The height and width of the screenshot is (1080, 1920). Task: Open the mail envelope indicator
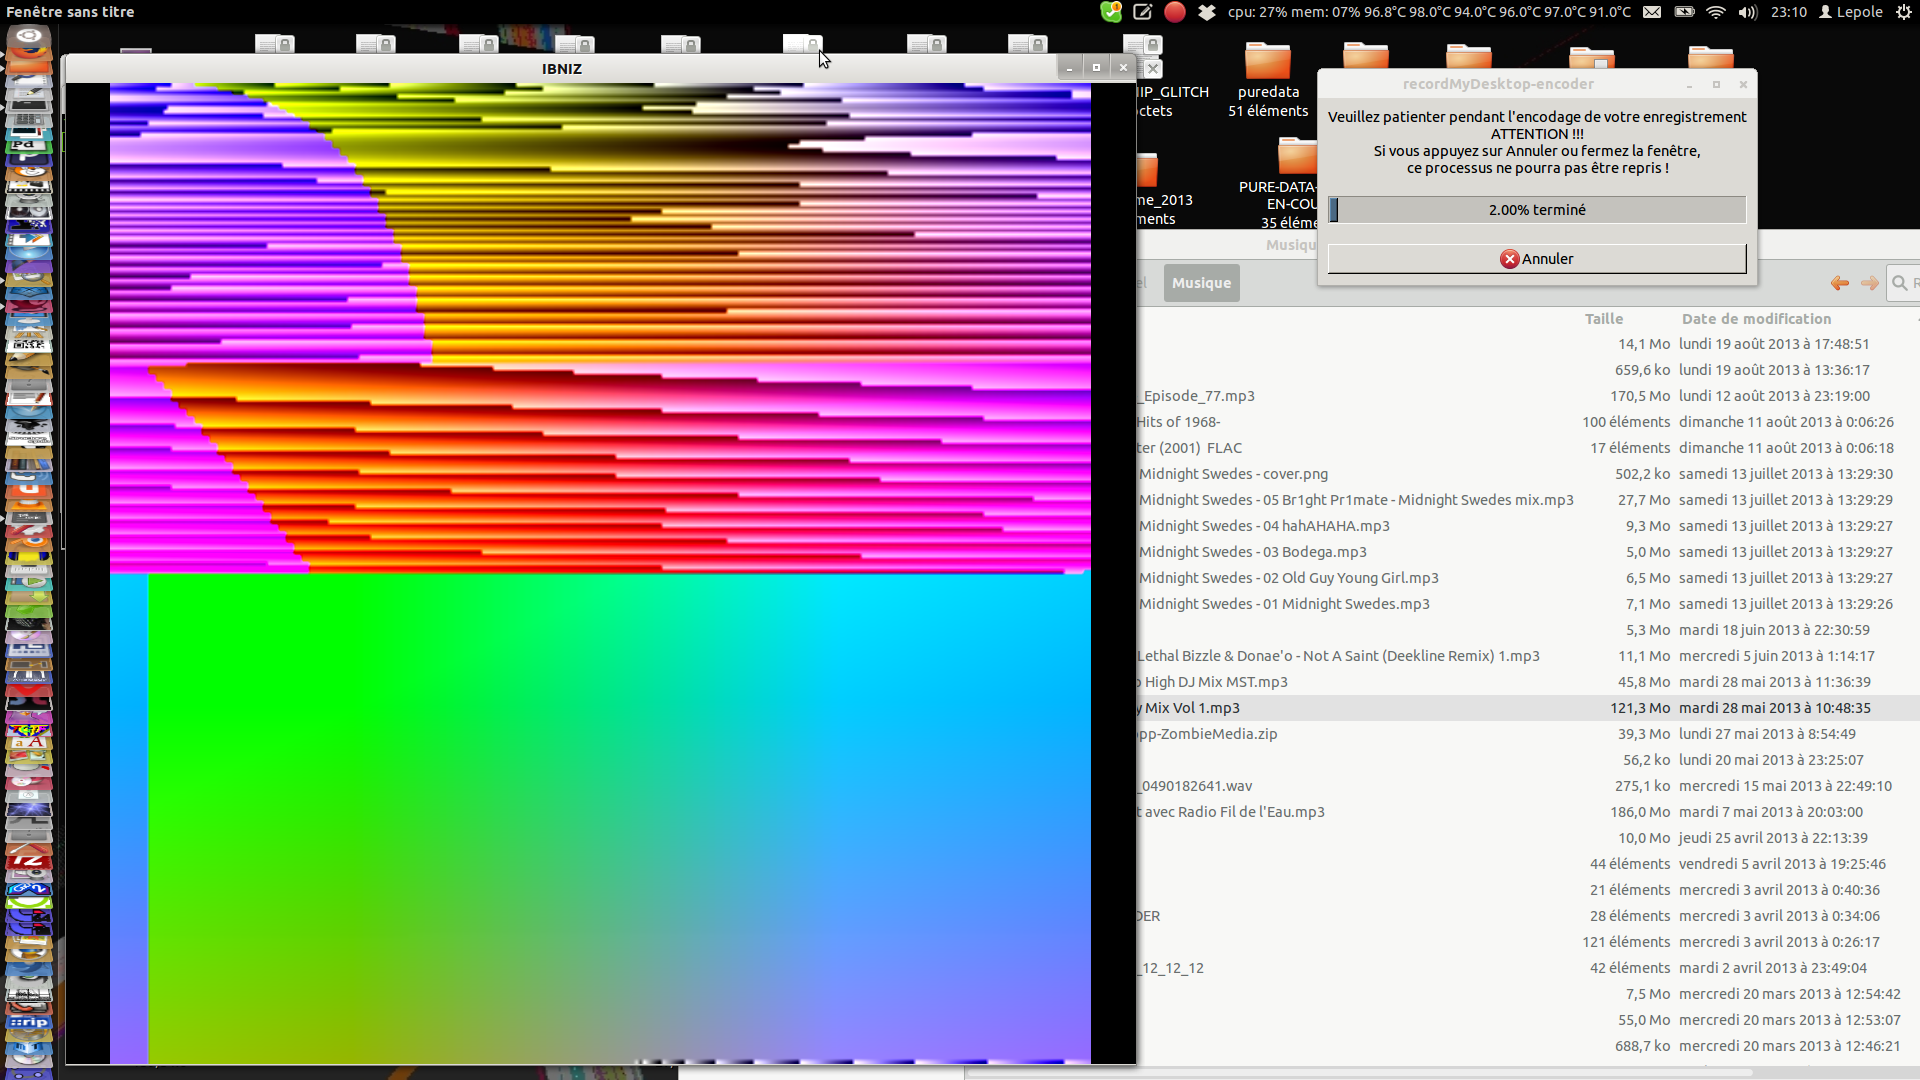tap(1652, 12)
